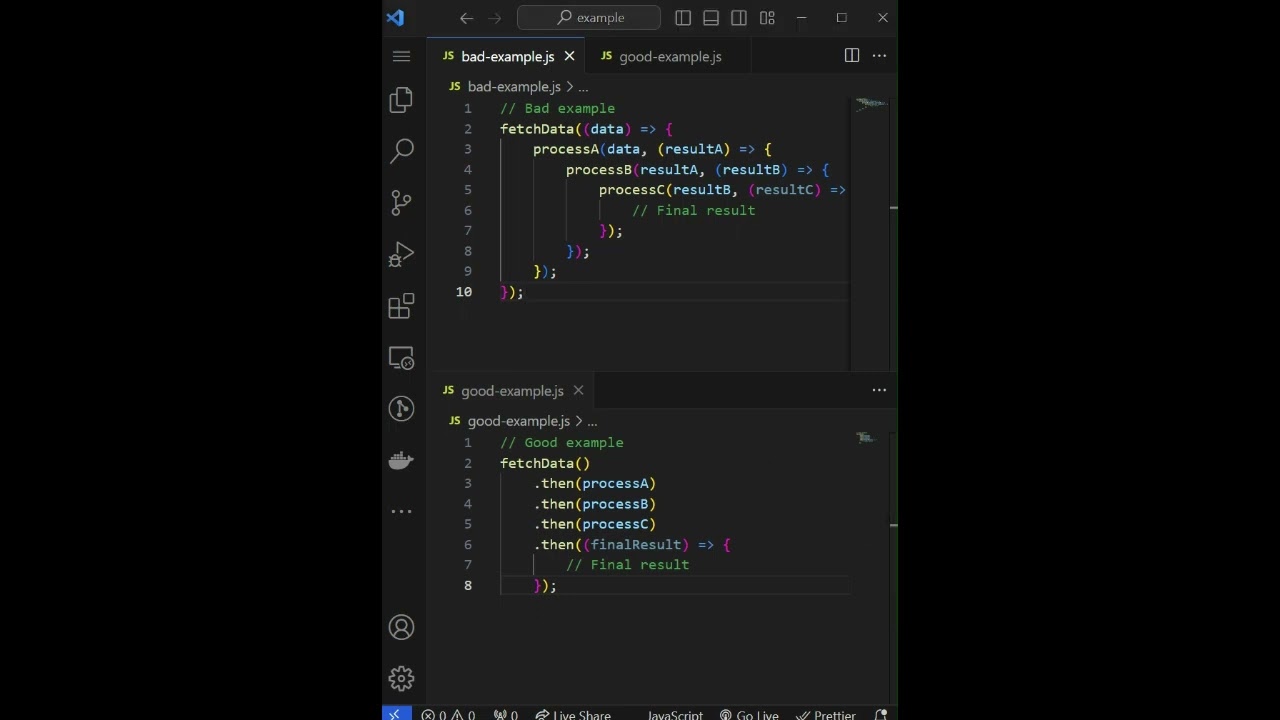Click the '.then(processB)' line
The height and width of the screenshot is (720, 1280).
[x=594, y=504]
